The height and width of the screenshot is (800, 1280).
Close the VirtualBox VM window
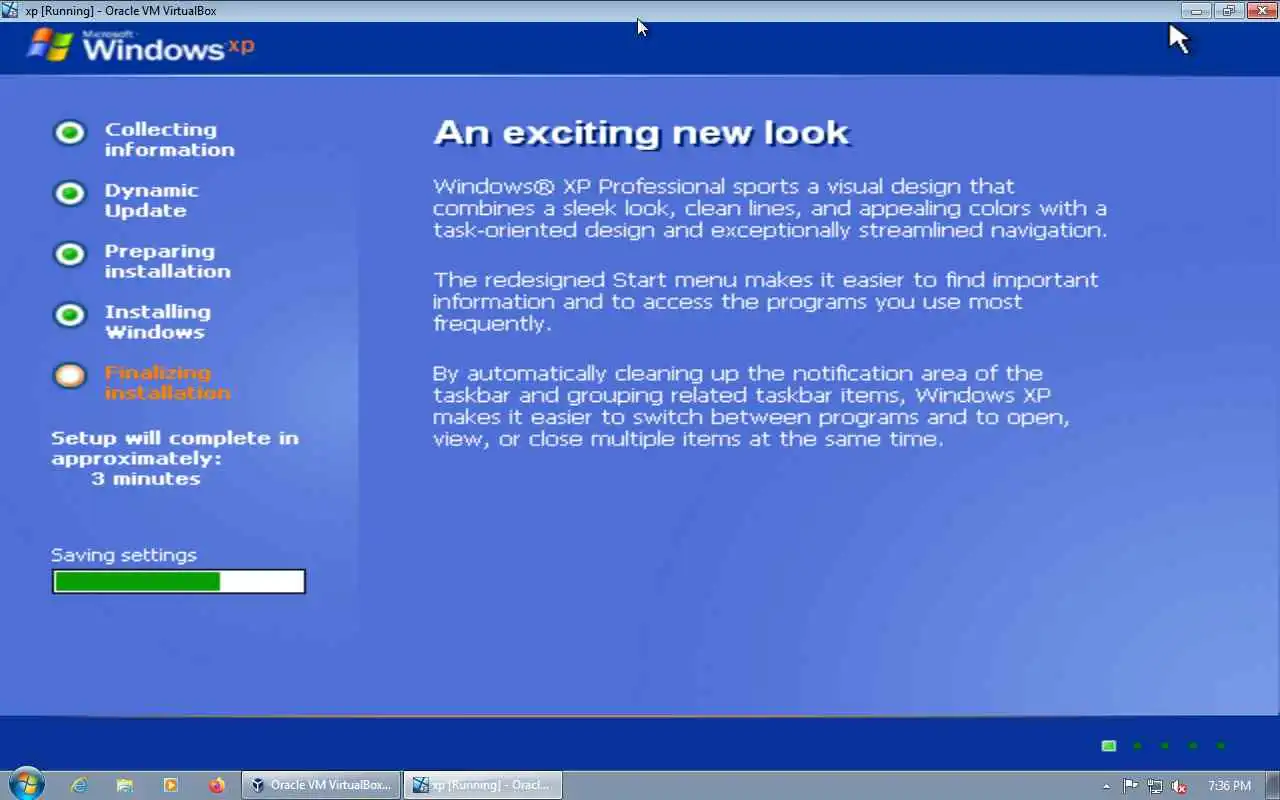(x=1260, y=11)
